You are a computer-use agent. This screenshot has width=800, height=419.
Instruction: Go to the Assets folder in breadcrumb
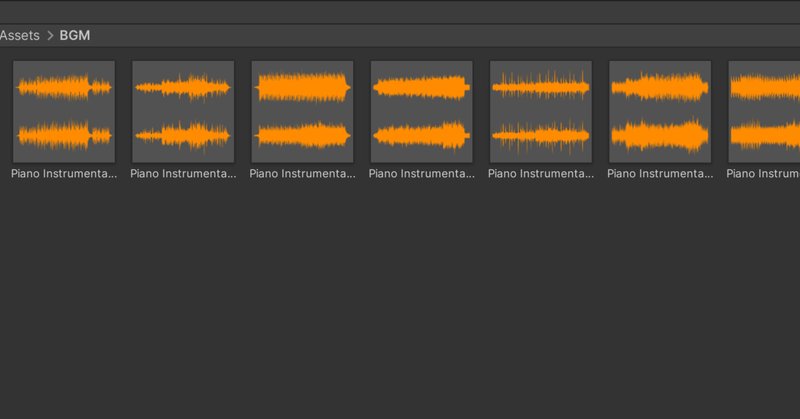click(19, 35)
